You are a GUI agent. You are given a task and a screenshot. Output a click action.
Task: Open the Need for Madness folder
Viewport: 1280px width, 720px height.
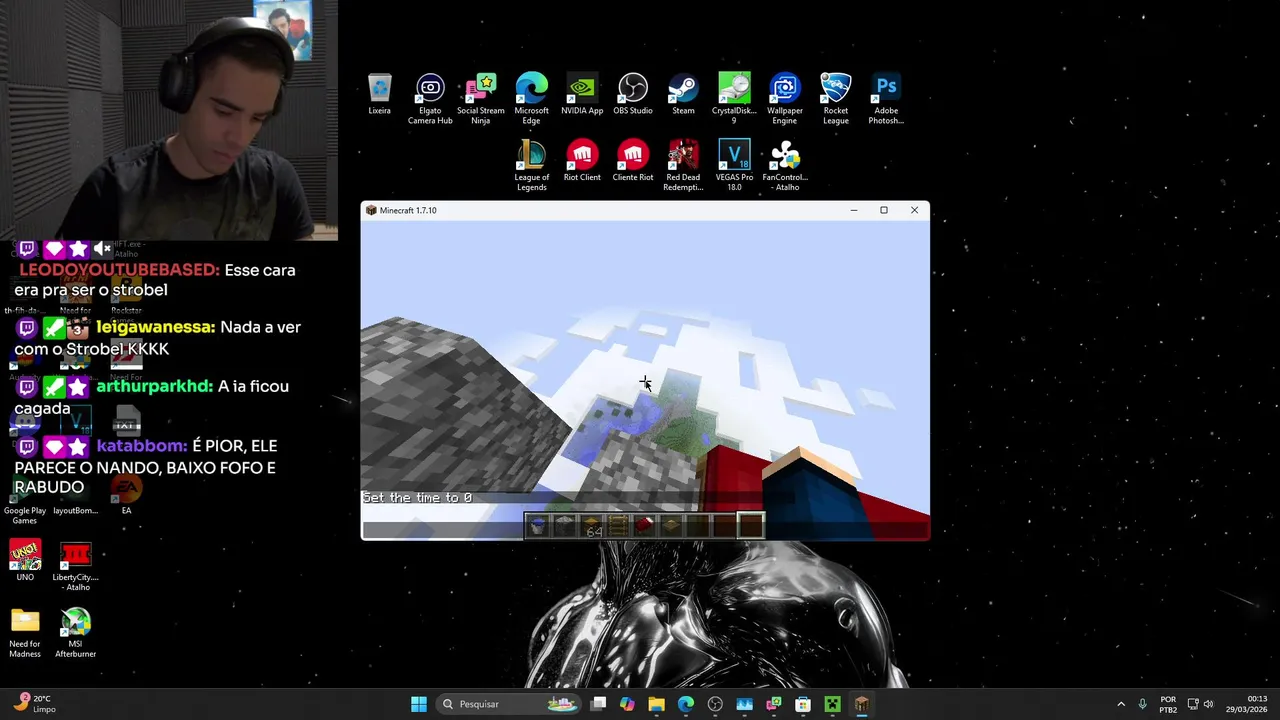(25, 632)
